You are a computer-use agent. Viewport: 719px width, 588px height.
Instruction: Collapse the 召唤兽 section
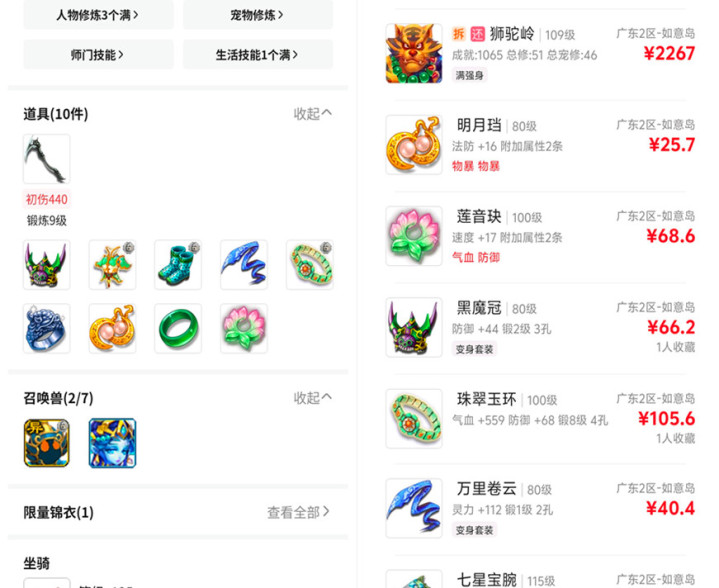coord(312,398)
